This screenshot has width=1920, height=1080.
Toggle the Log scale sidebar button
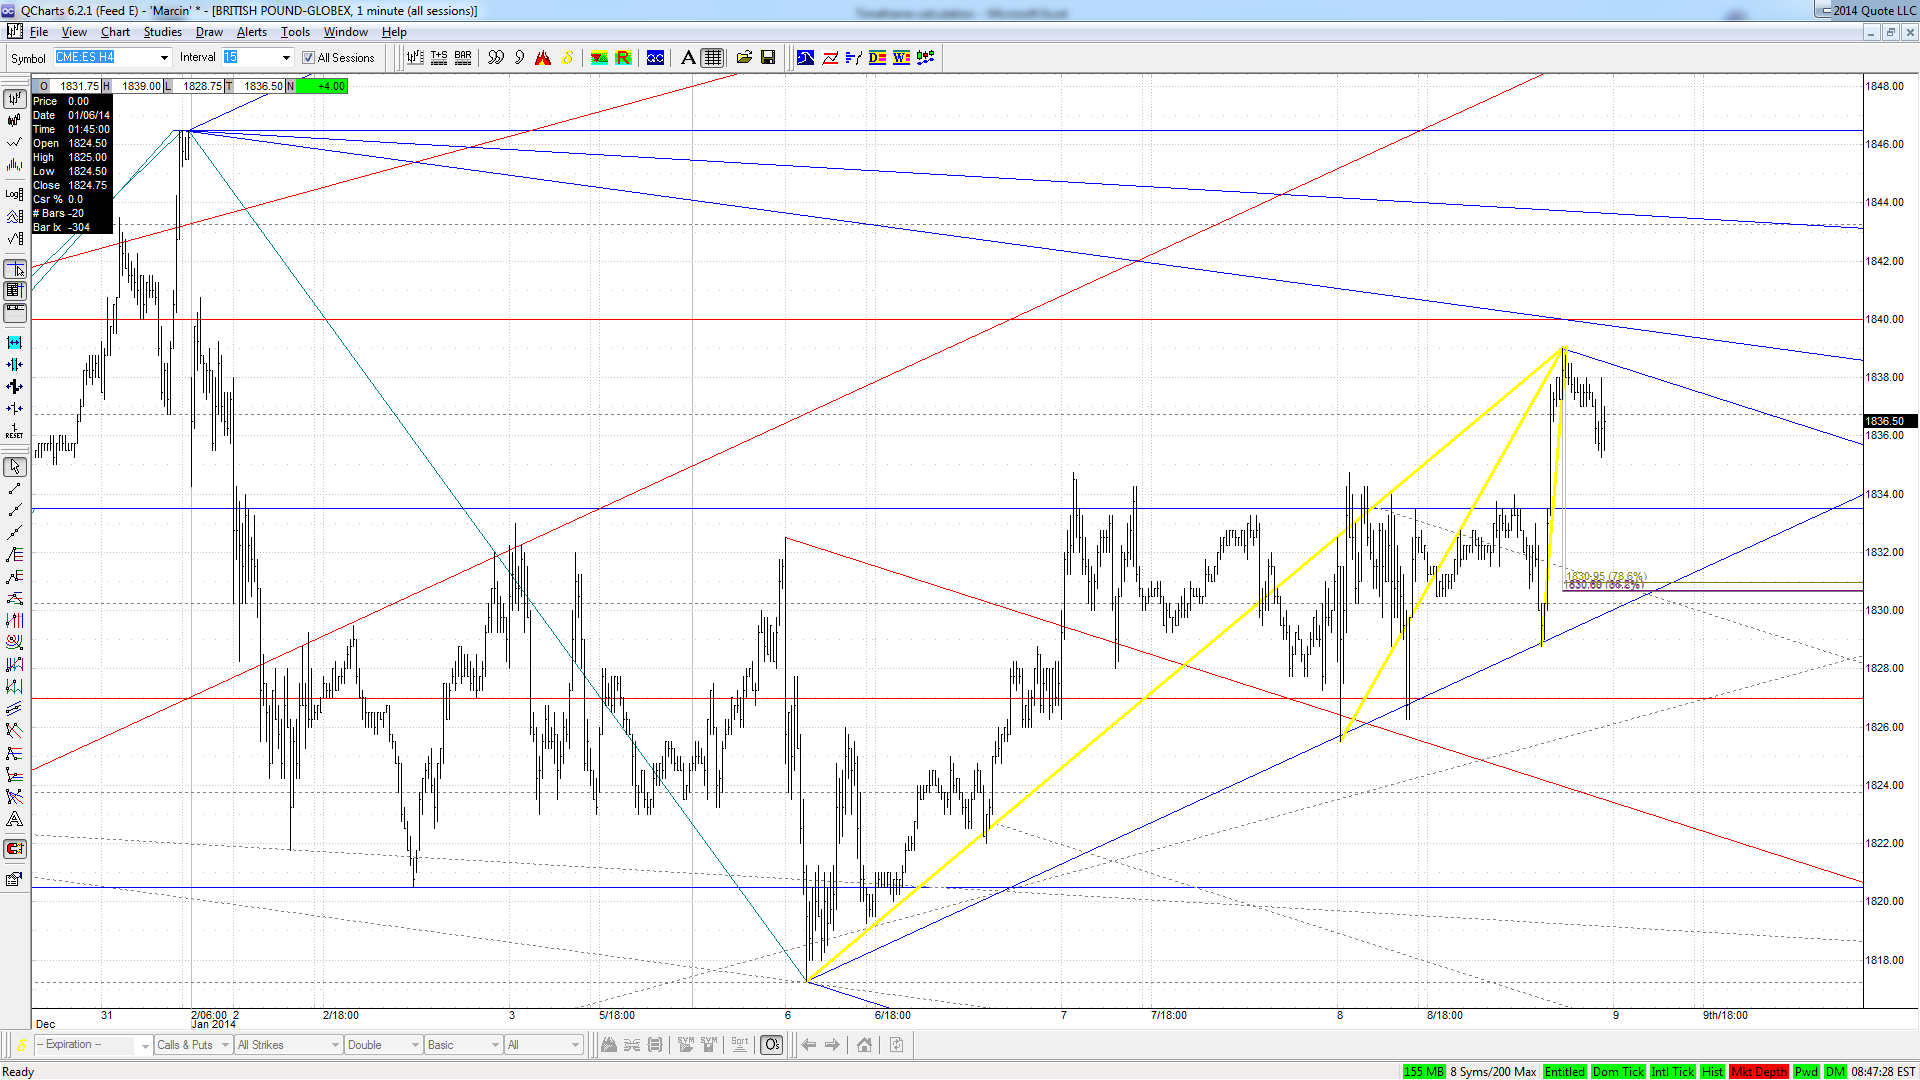click(x=14, y=194)
